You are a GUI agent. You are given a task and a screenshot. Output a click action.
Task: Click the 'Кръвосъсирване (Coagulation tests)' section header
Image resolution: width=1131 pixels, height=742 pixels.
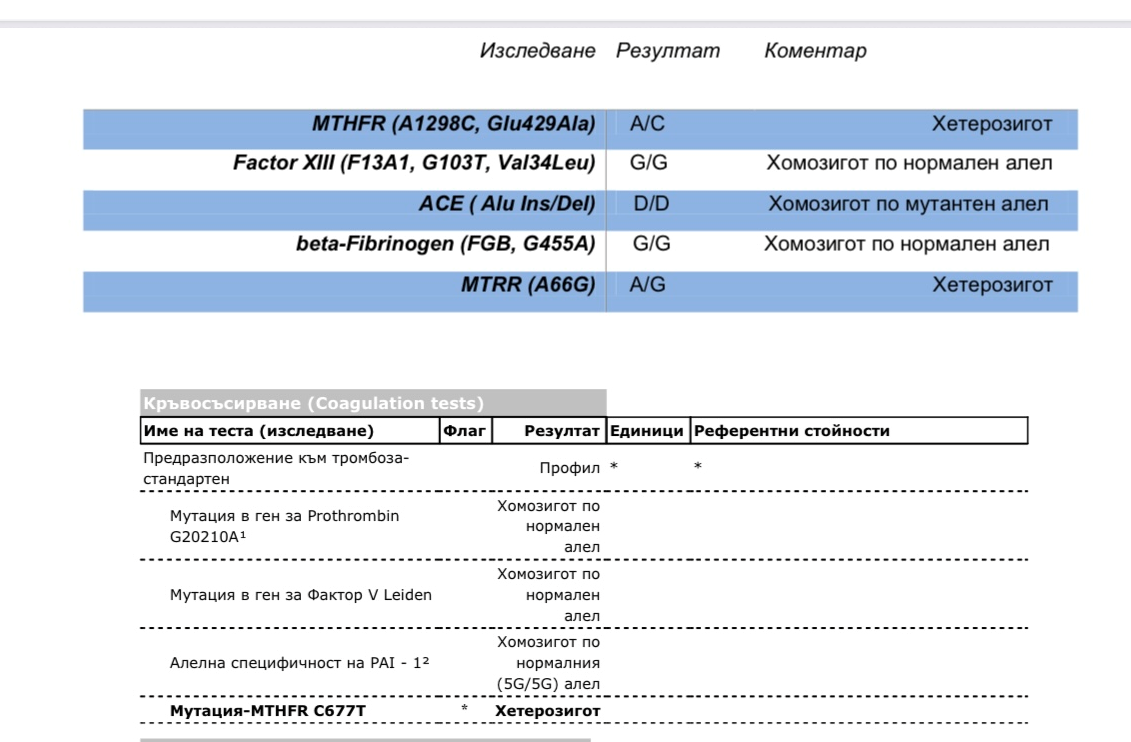[314, 404]
